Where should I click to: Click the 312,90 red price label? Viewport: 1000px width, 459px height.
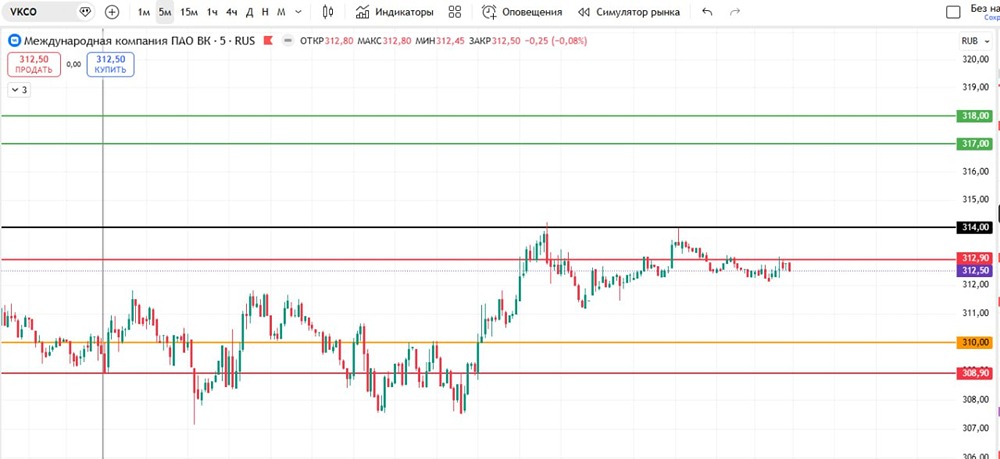[x=976, y=258]
